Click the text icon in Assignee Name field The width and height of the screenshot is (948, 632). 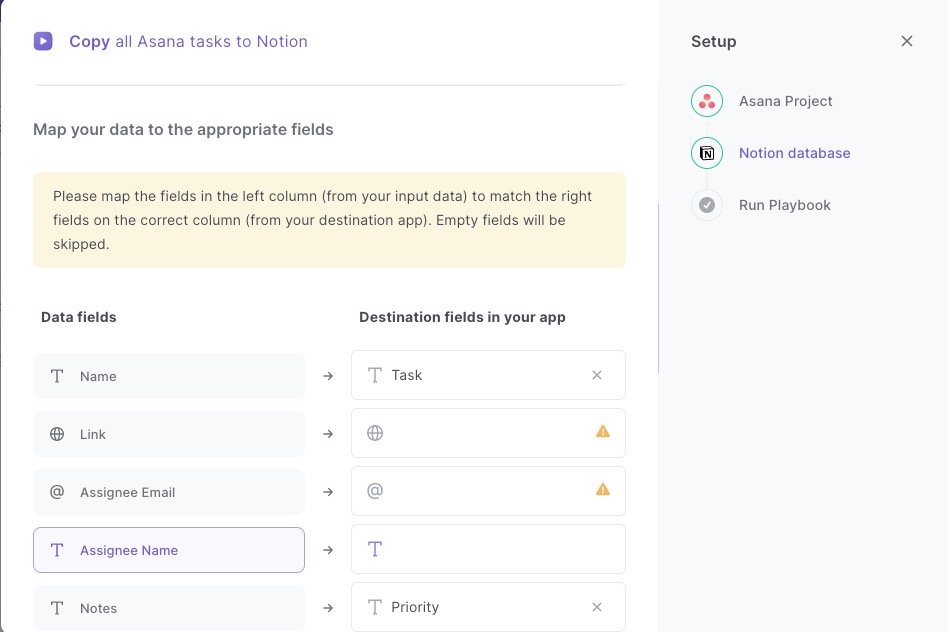57,550
